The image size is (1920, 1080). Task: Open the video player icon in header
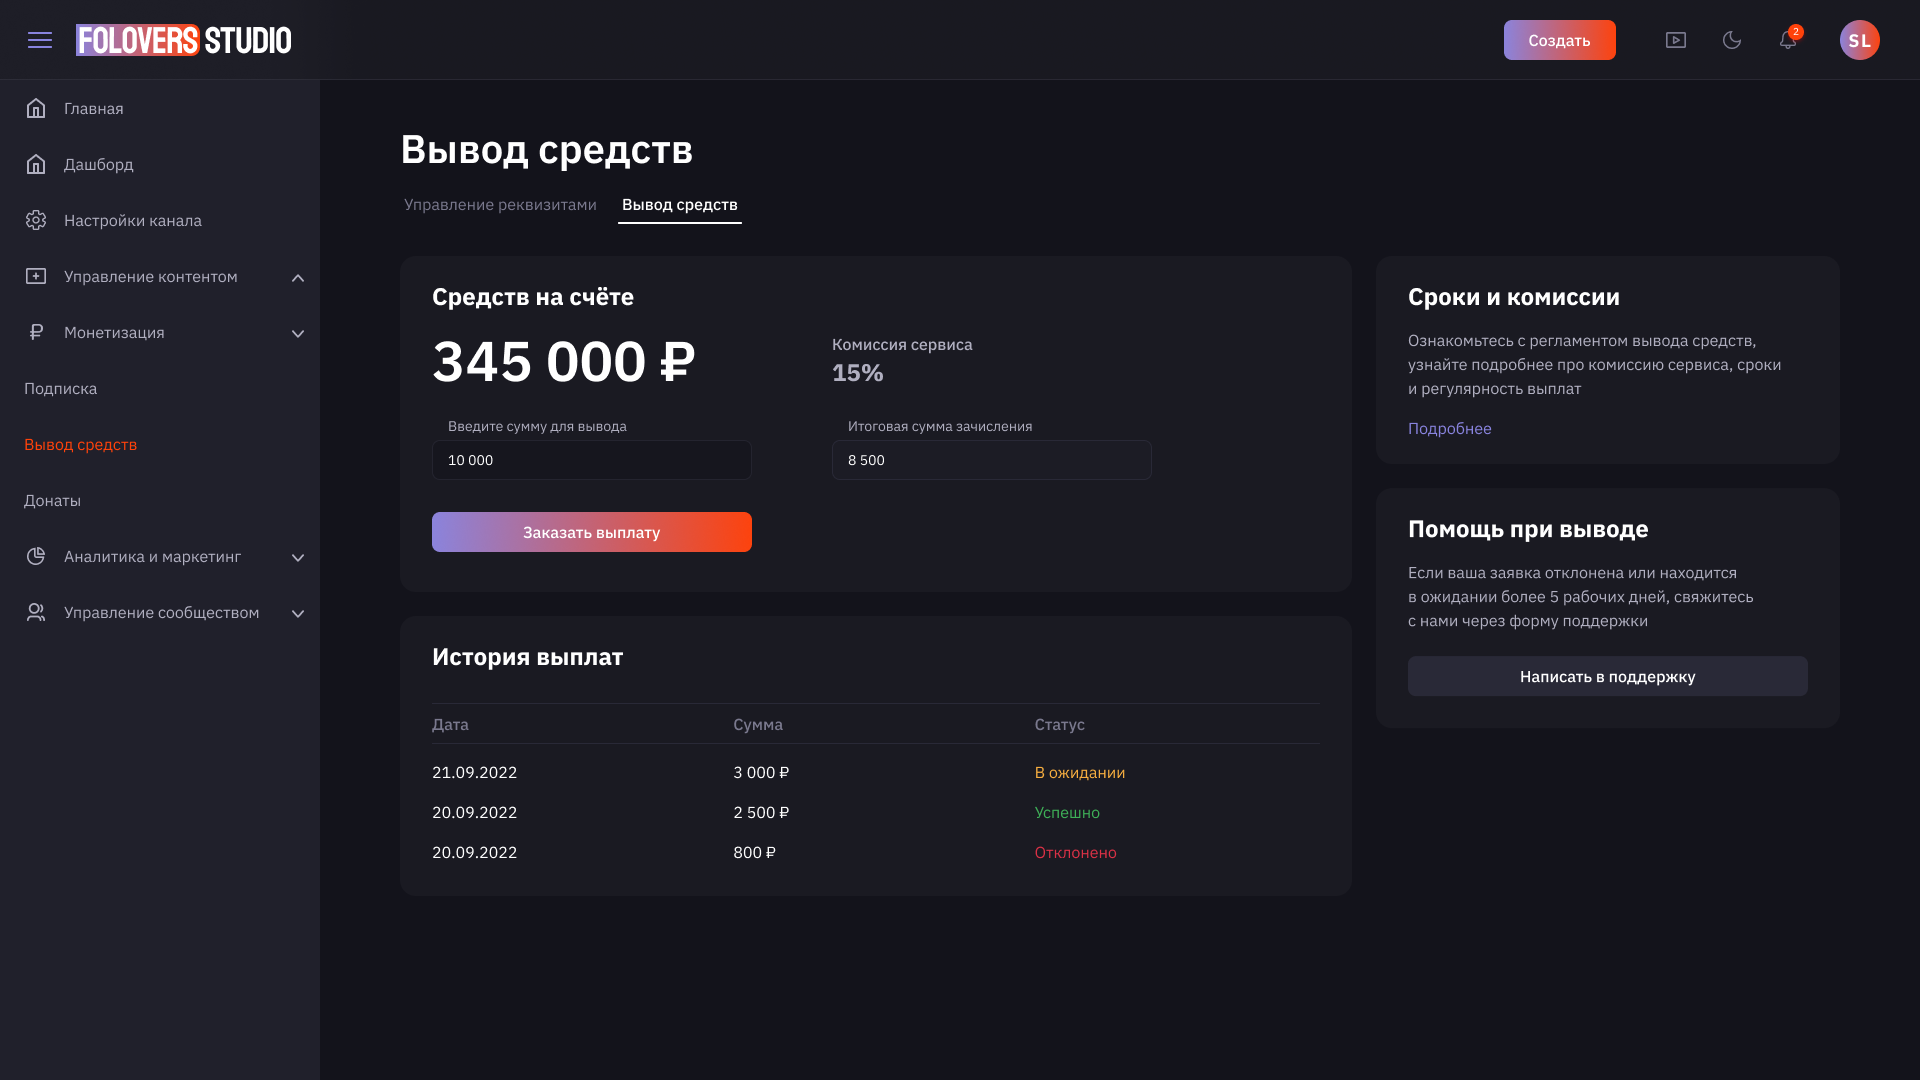pyautogui.click(x=1676, y=40)
